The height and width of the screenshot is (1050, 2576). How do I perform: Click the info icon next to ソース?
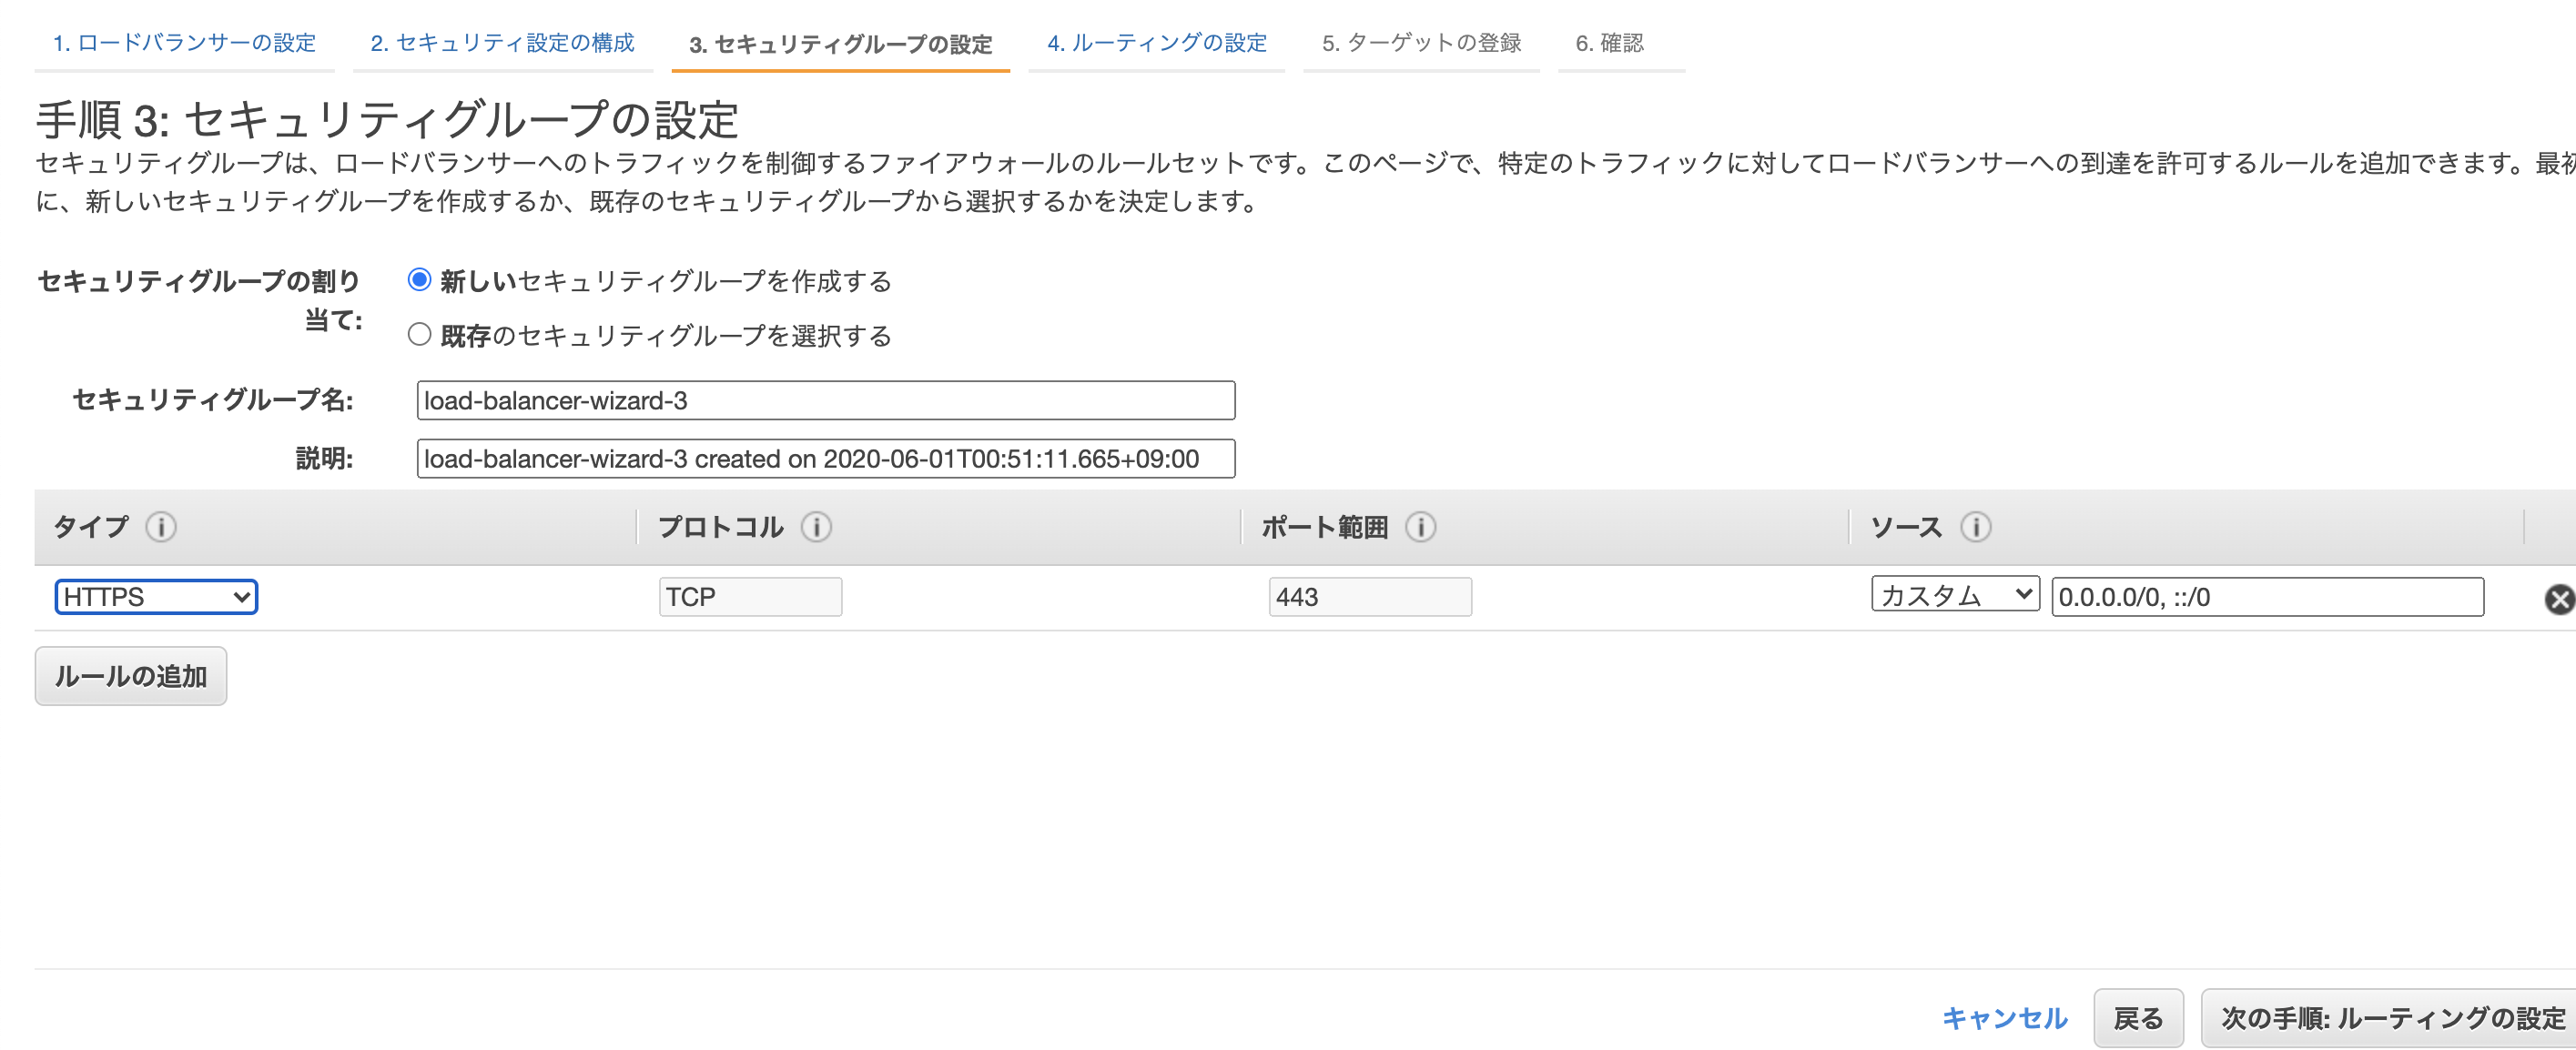coord(1975,526)
